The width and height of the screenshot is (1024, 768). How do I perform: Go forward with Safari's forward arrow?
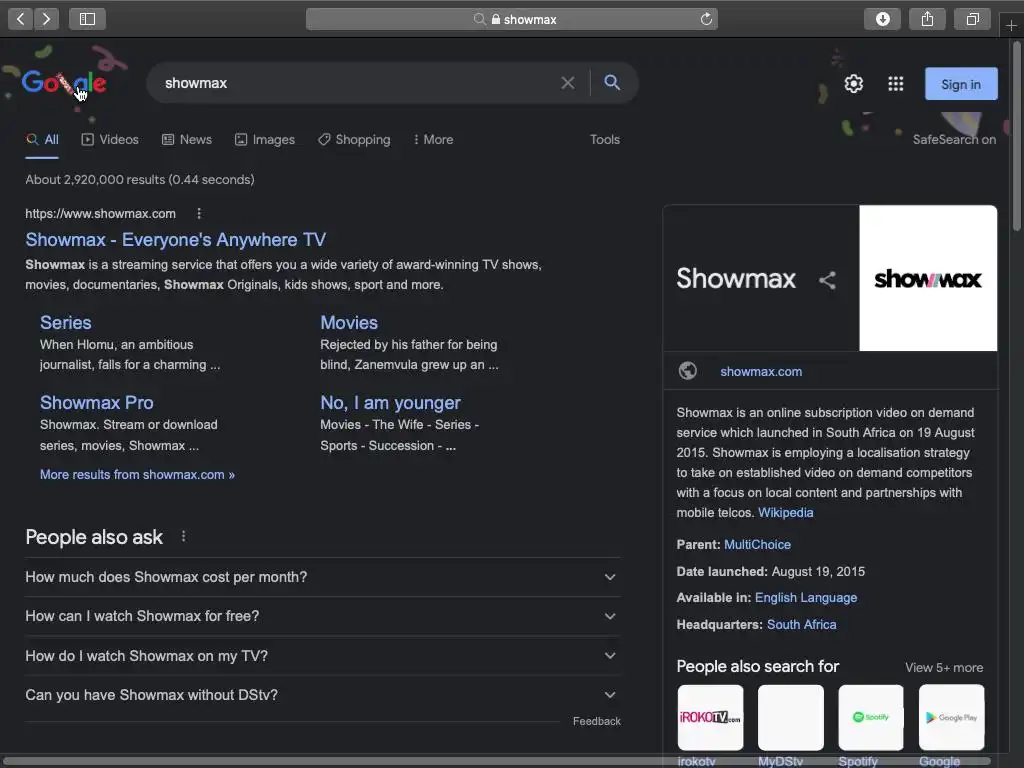pos(46,19)
